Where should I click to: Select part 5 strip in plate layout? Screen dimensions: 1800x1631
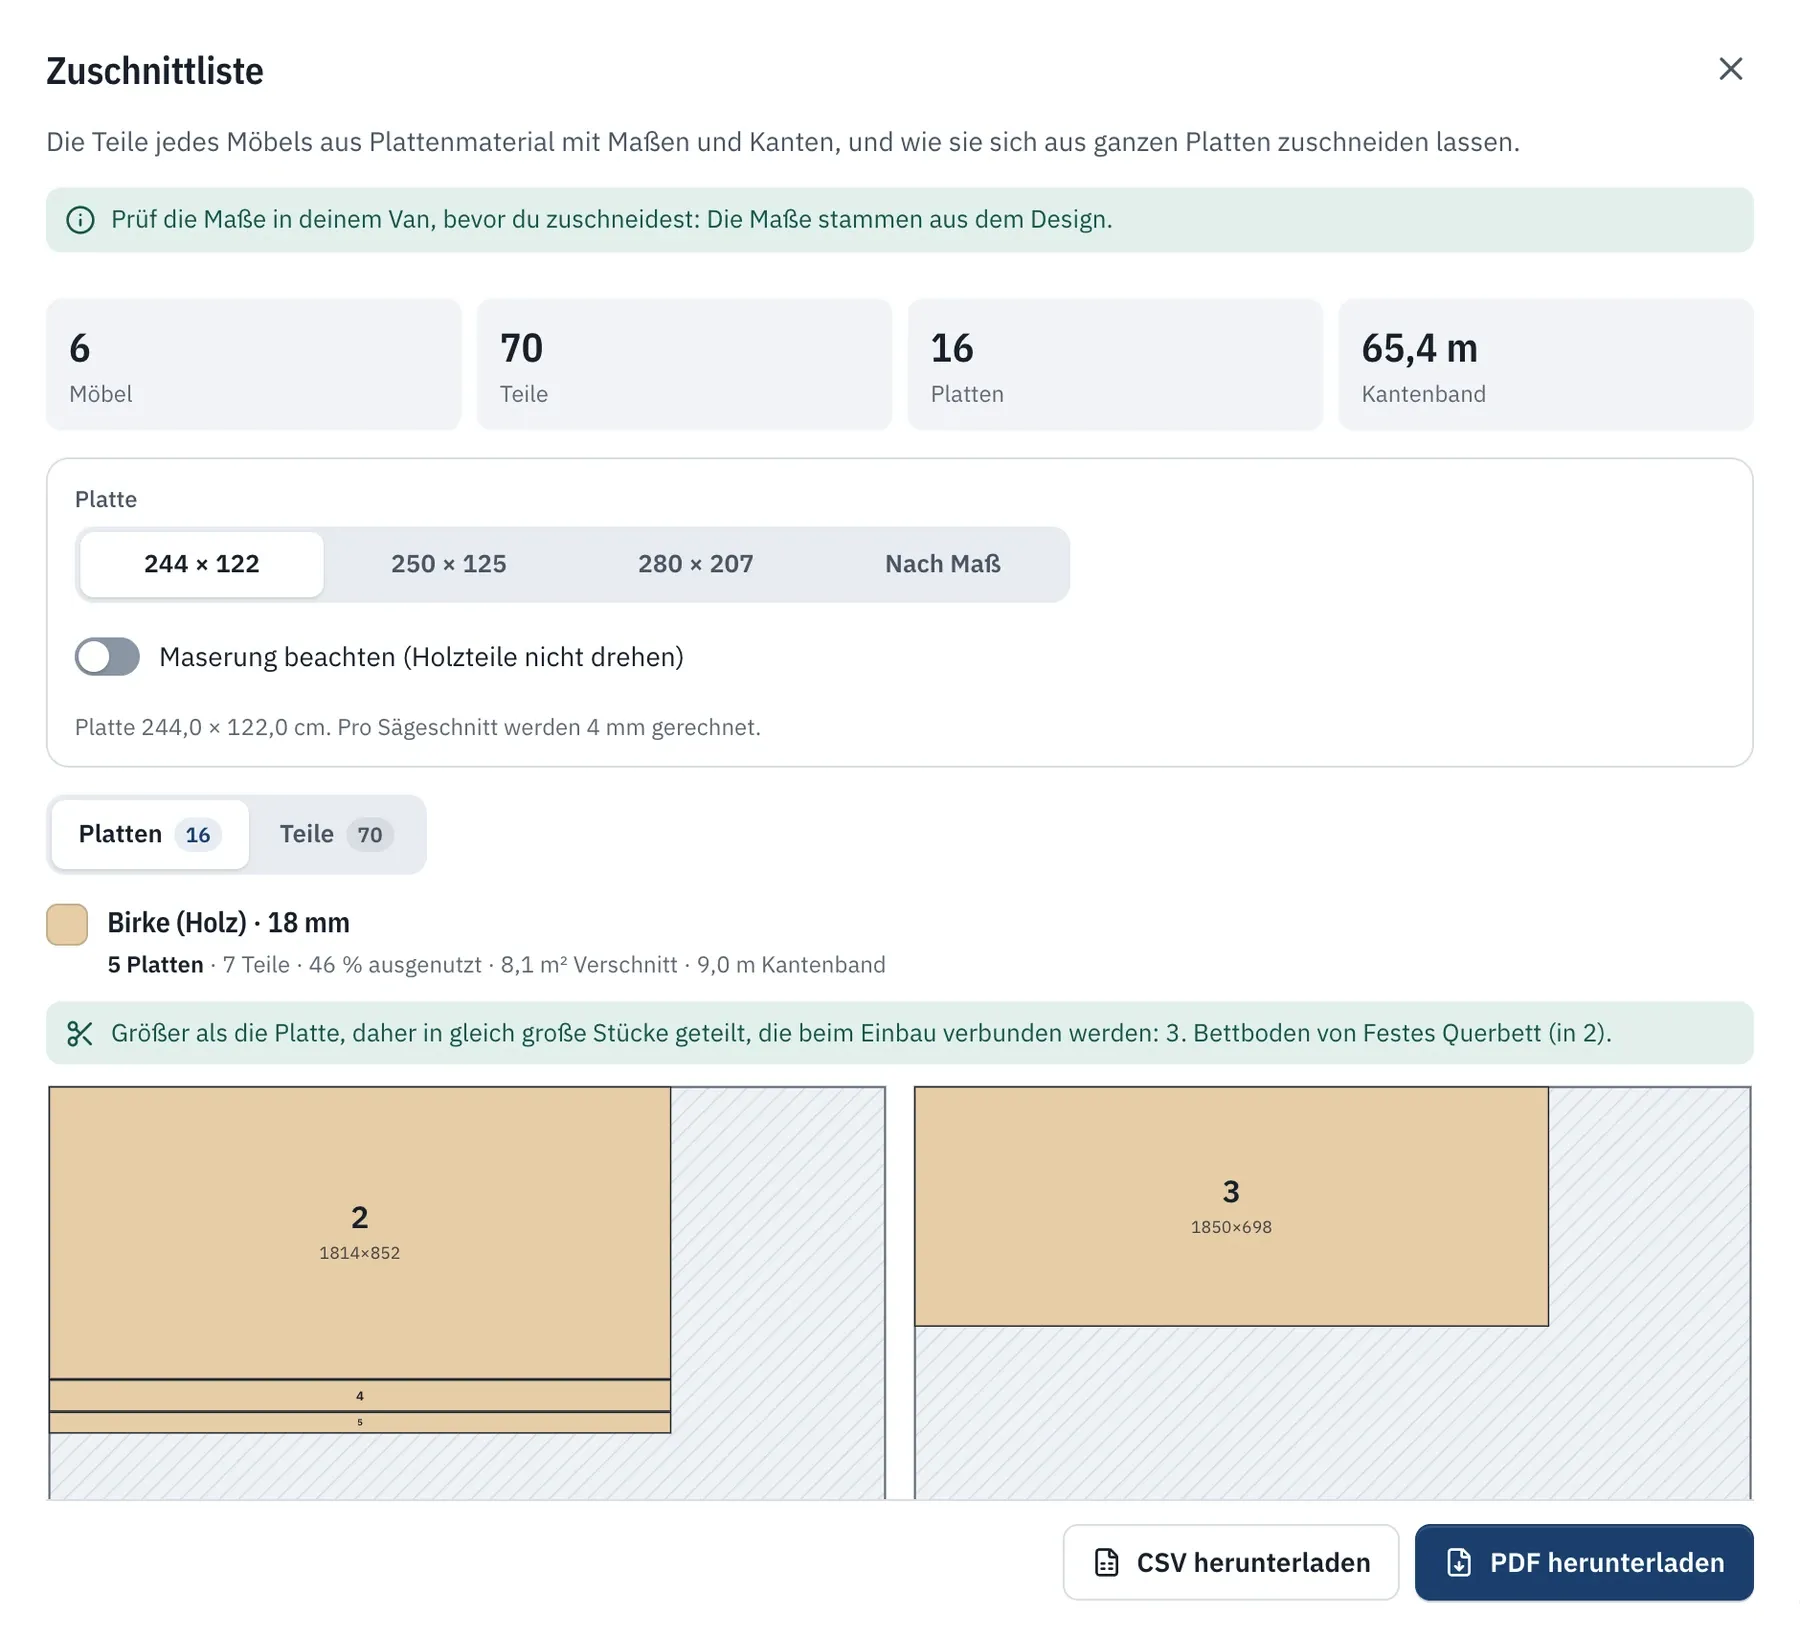tap(360, 1422)
